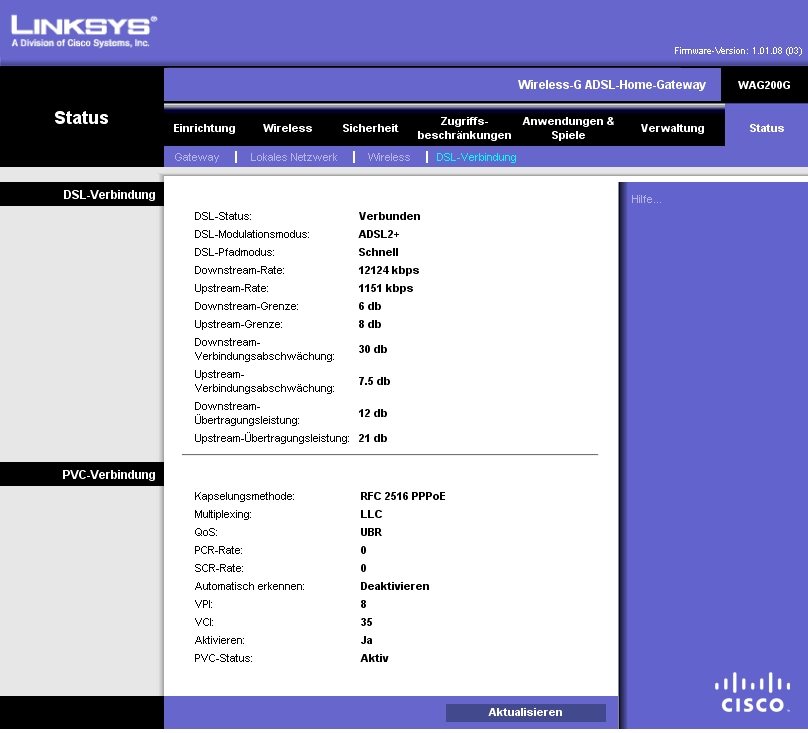Screen dimensions: 808x733
Task: Click the active Status tab
Action: pyautogui.click(x=766, y=128)
